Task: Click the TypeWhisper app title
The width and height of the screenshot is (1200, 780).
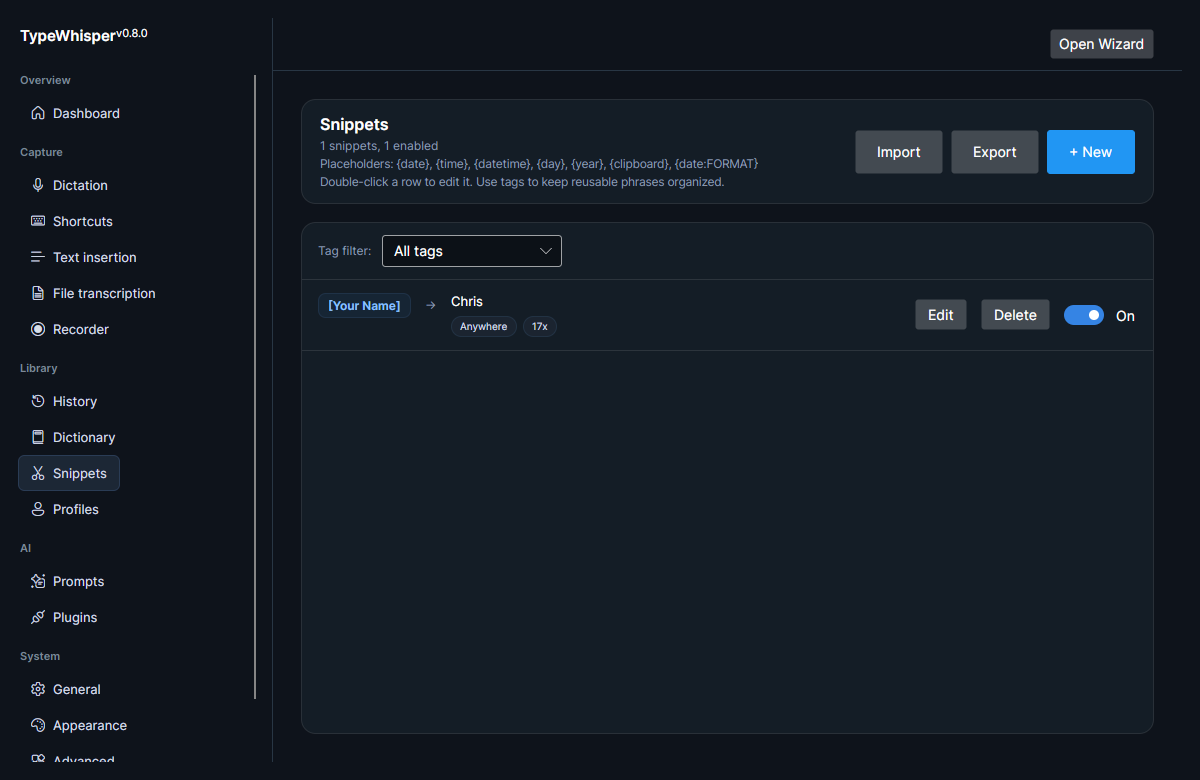Action: [x=67, y=36]
